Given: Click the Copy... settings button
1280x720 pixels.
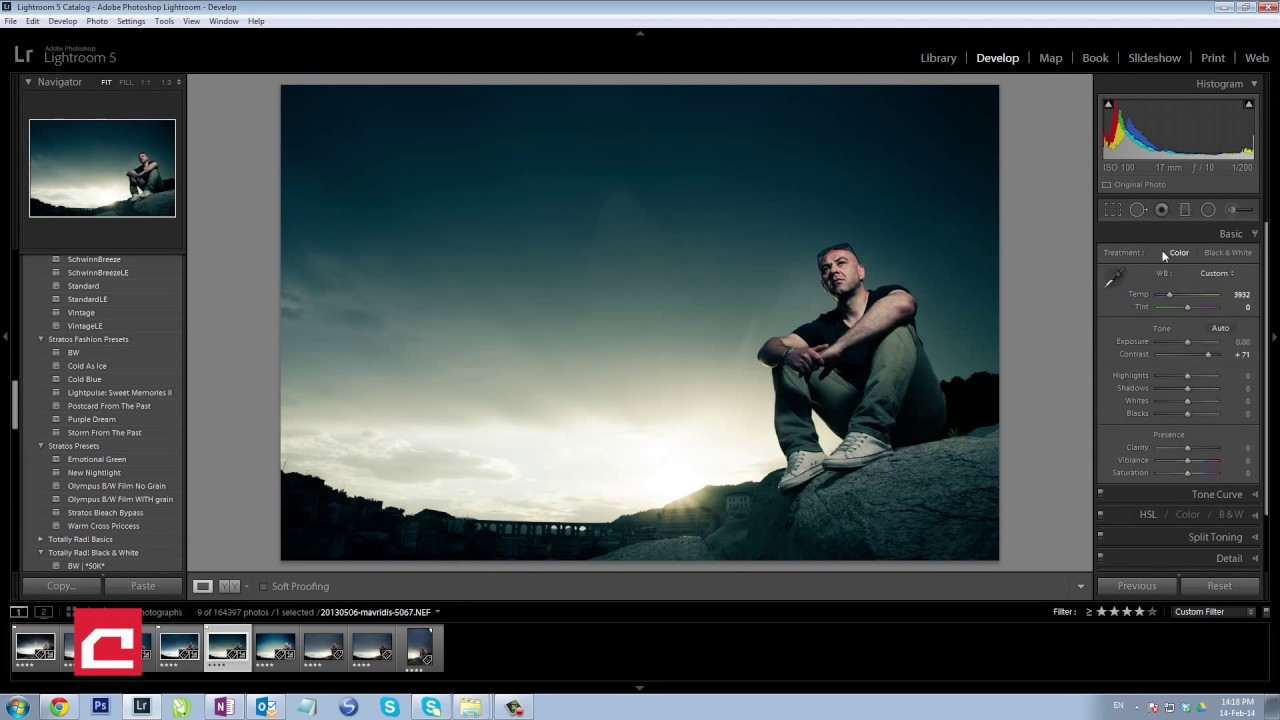Looking at the screenshot, I should point(61,586).
